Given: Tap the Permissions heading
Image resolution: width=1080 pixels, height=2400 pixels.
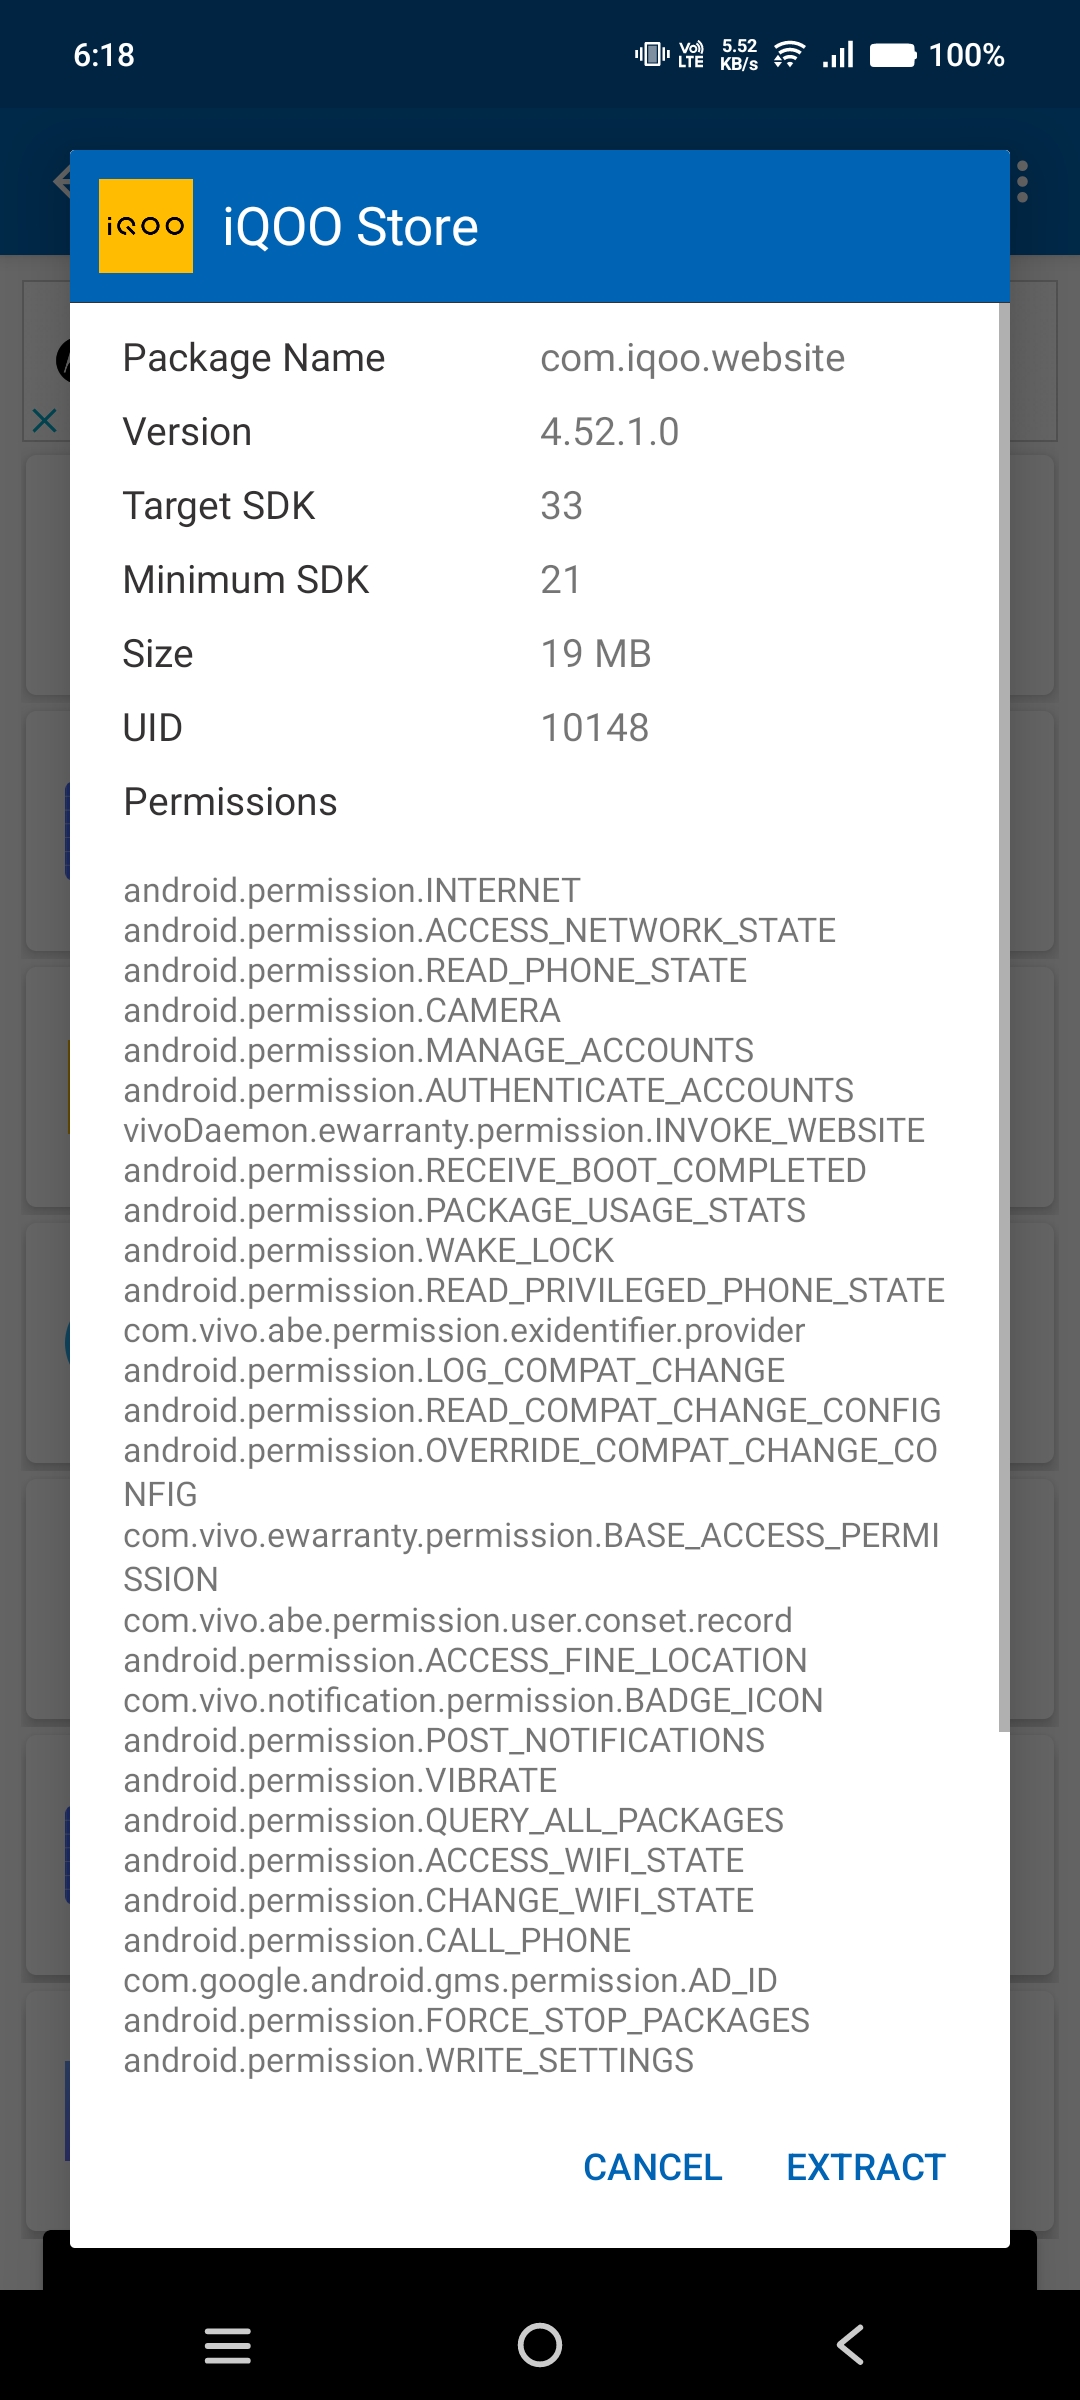Looking at the screenshot, I should [230, 802].
